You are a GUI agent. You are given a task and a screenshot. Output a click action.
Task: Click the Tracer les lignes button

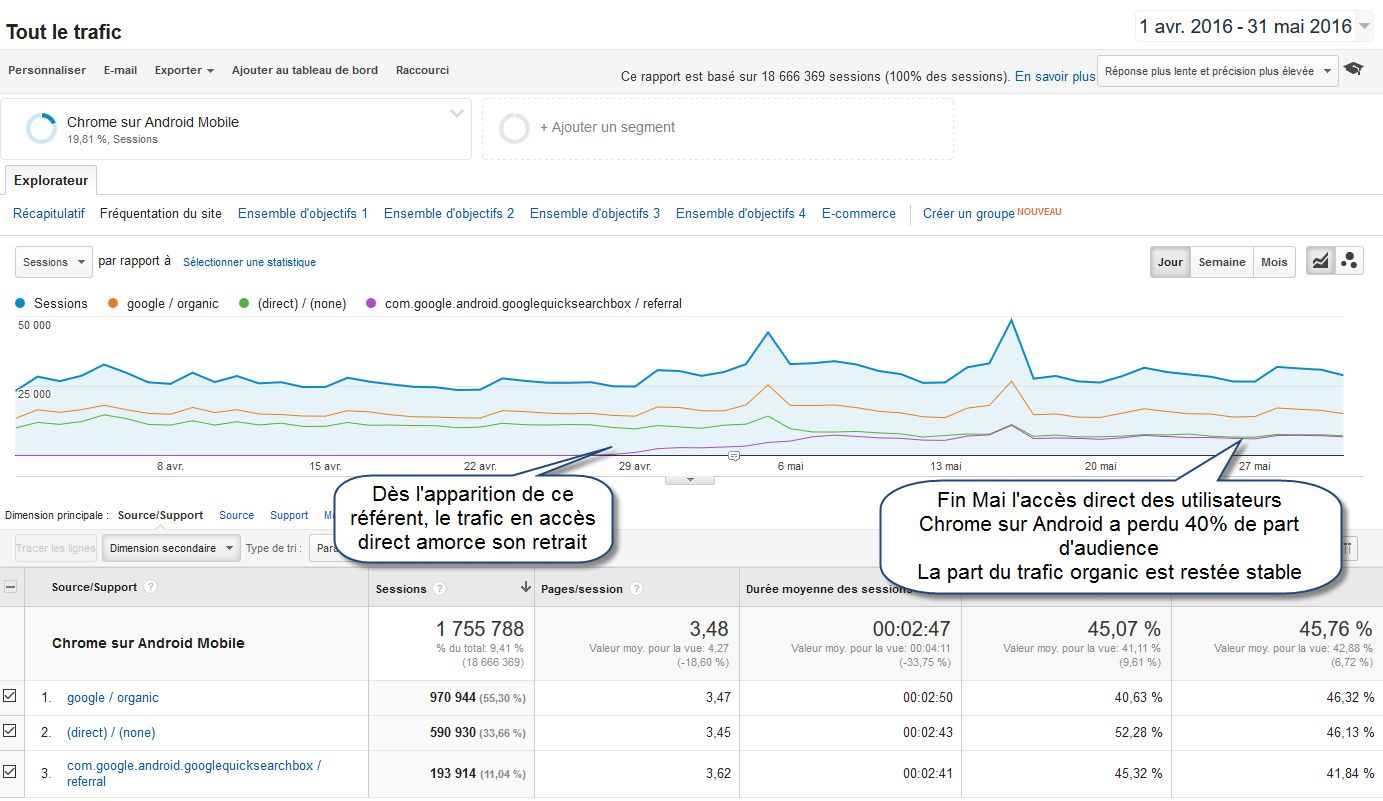[x=56, y=548]
